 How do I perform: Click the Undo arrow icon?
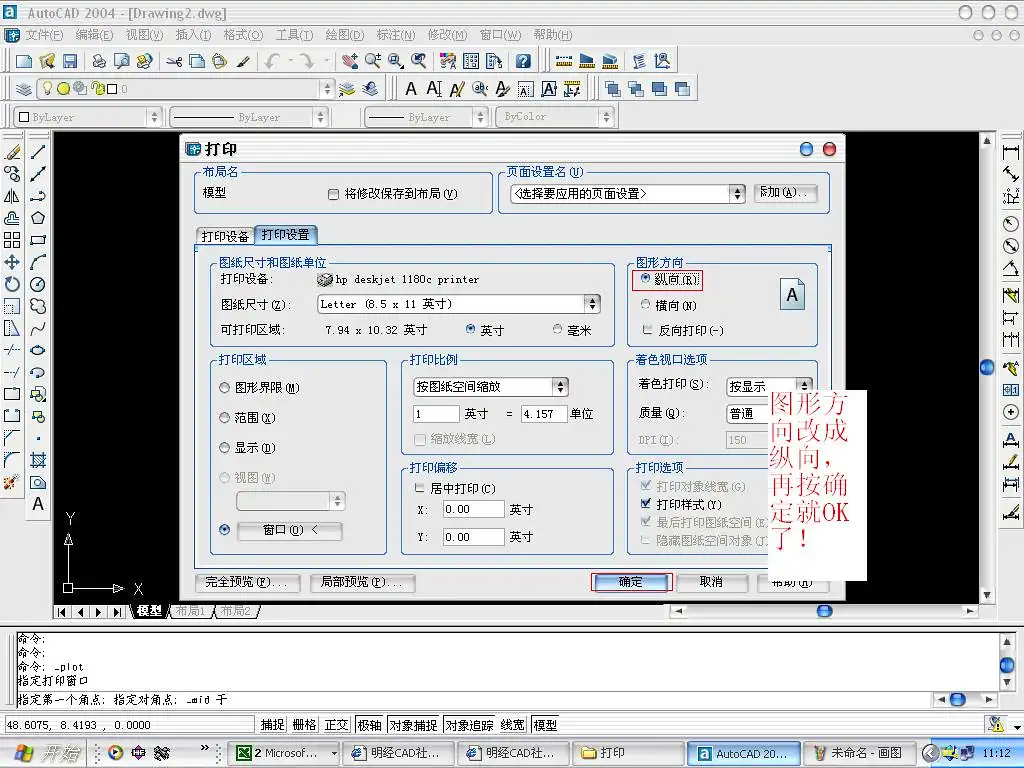pos(272,61)
